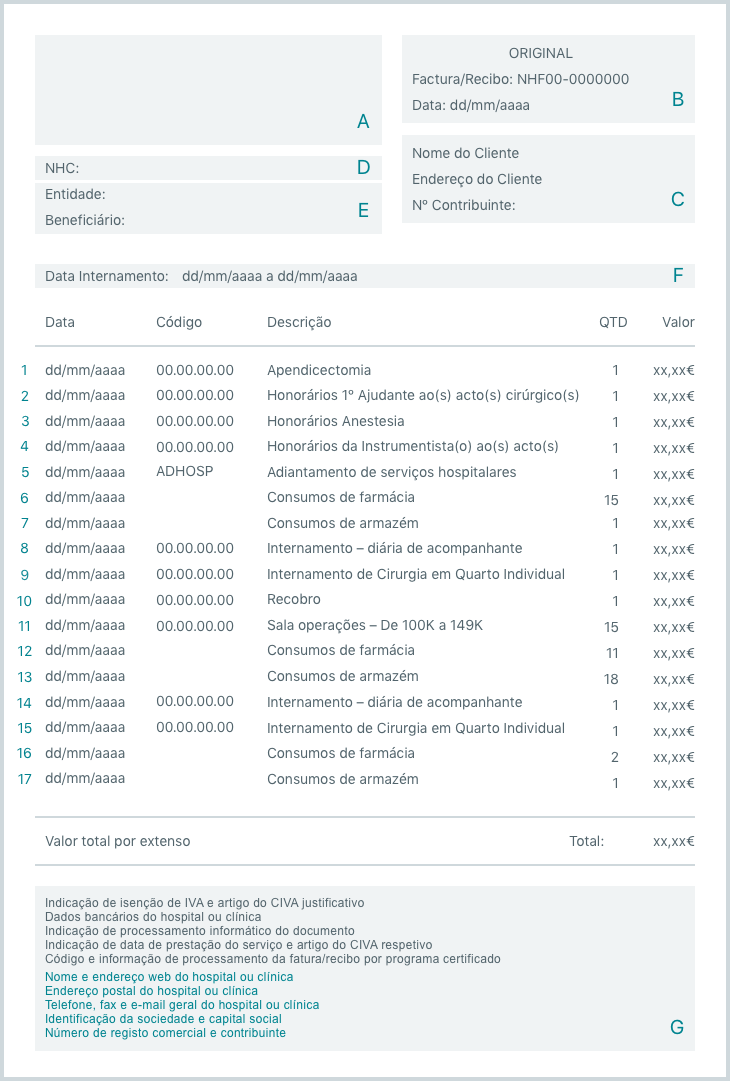Select the 'Apendicectomia' line item

pos(319,370)
